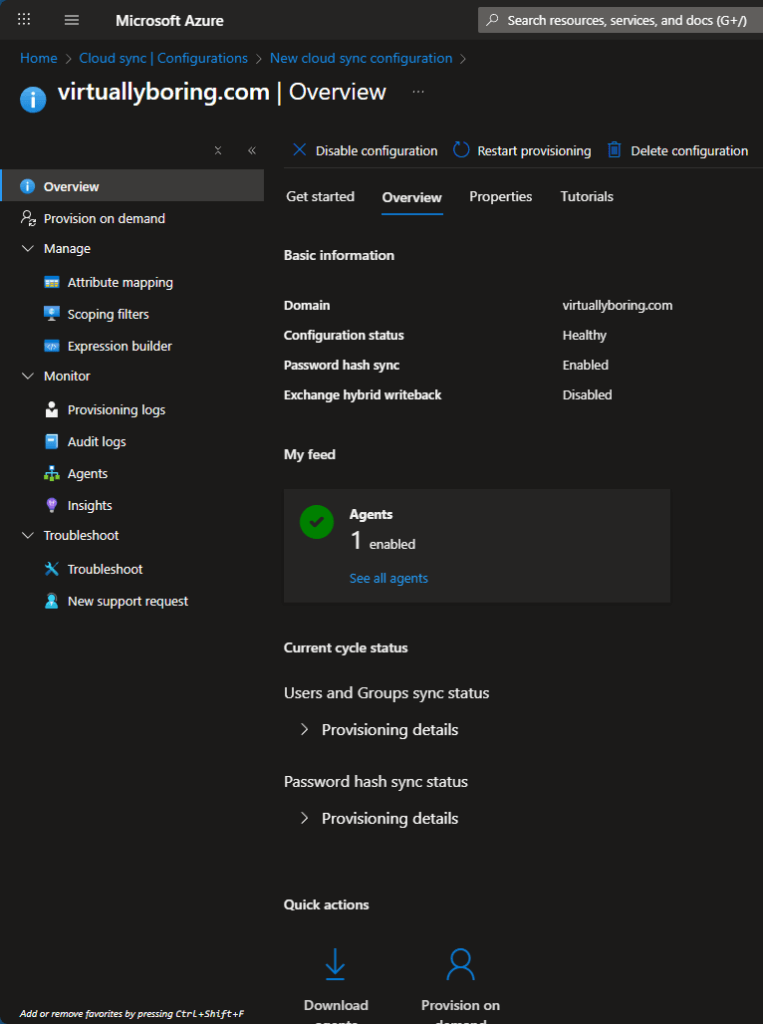Click the virtuallyboring.com domain value
The image size is (763, 1024).
click(617, 306)
